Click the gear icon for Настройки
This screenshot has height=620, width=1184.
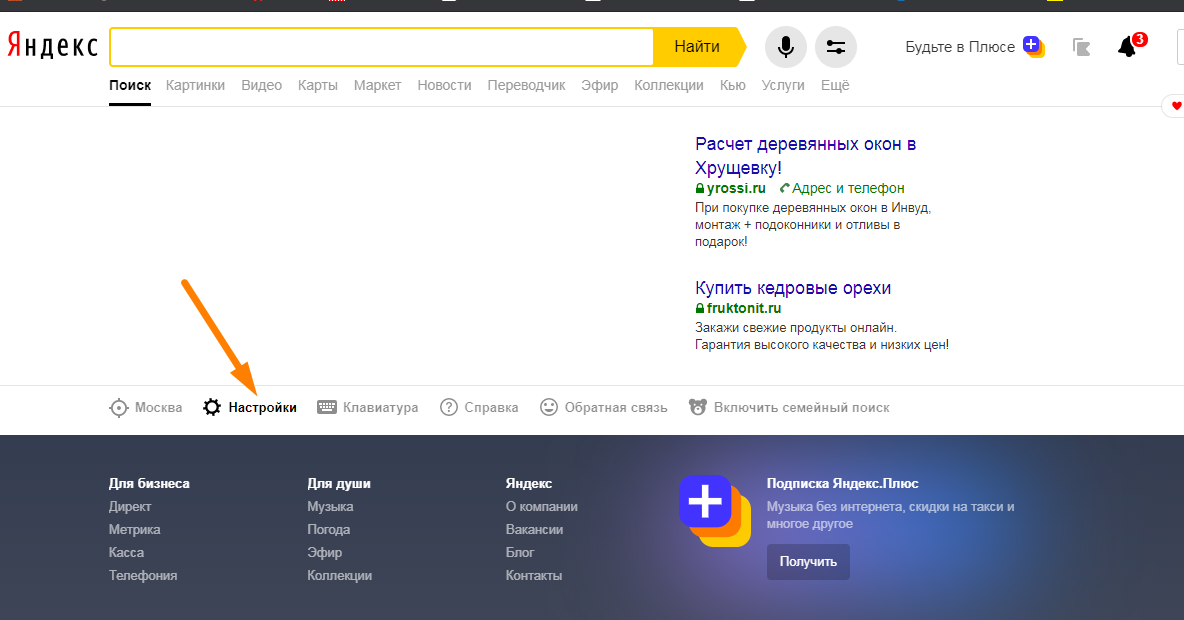pos(212,408)
